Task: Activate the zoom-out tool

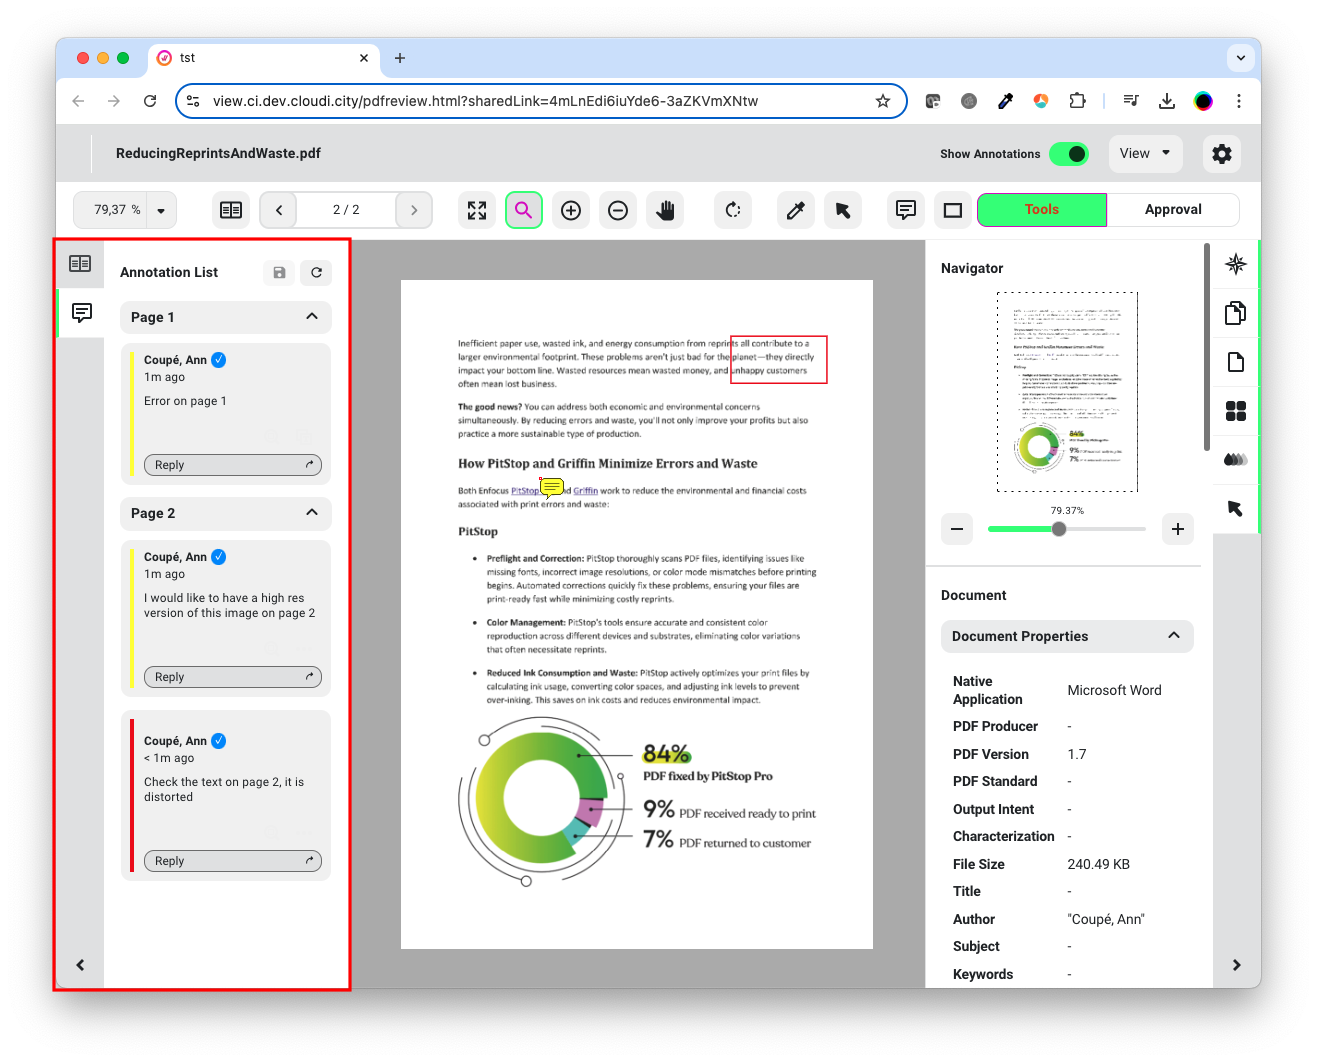Action: 617,210
